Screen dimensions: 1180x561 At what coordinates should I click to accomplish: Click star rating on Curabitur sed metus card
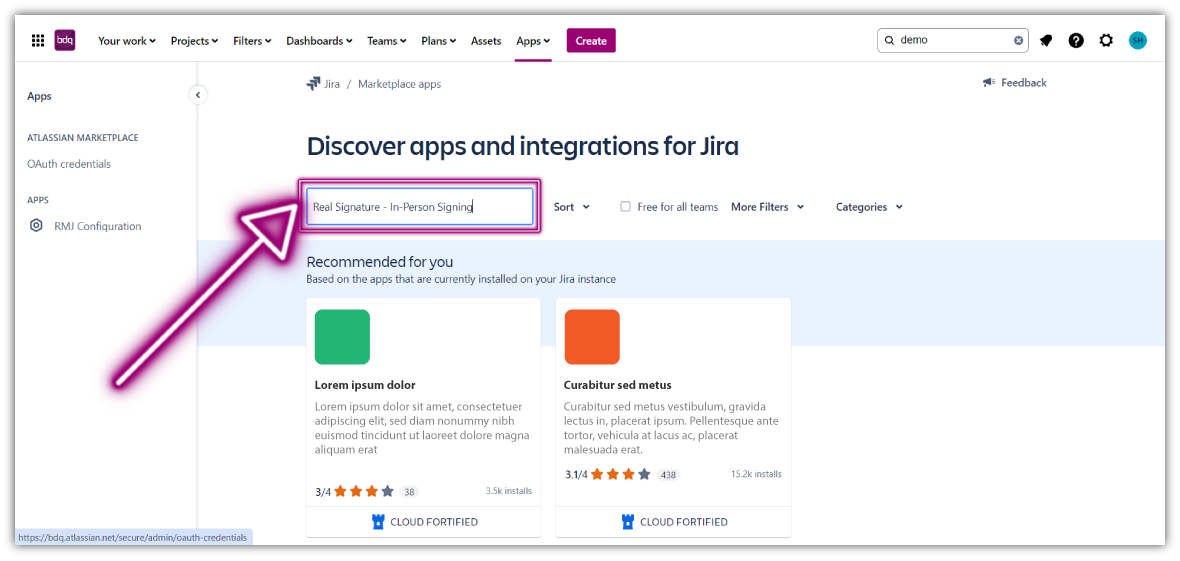pyautogui.click(x=621, y=474)
